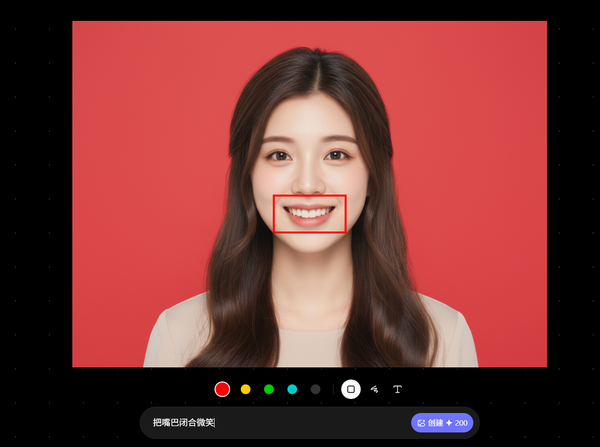Choose the cyan color swatch
600x447 pixels.
tap(292, 389)
